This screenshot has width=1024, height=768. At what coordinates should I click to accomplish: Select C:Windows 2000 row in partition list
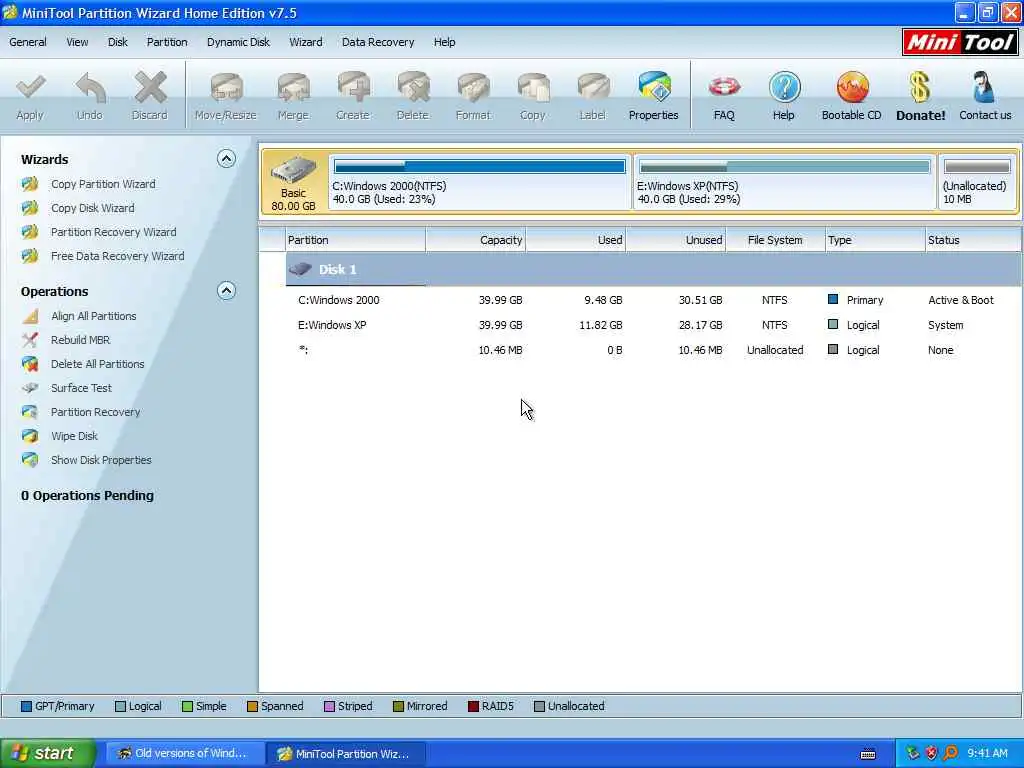[653, 300]
